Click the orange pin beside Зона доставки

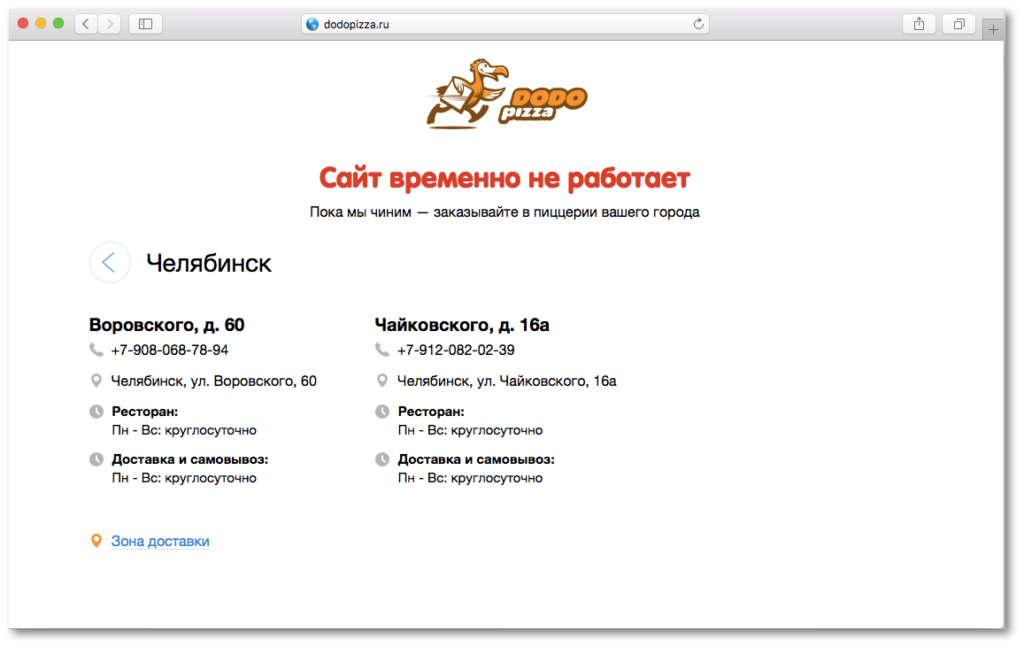(96, 541)
